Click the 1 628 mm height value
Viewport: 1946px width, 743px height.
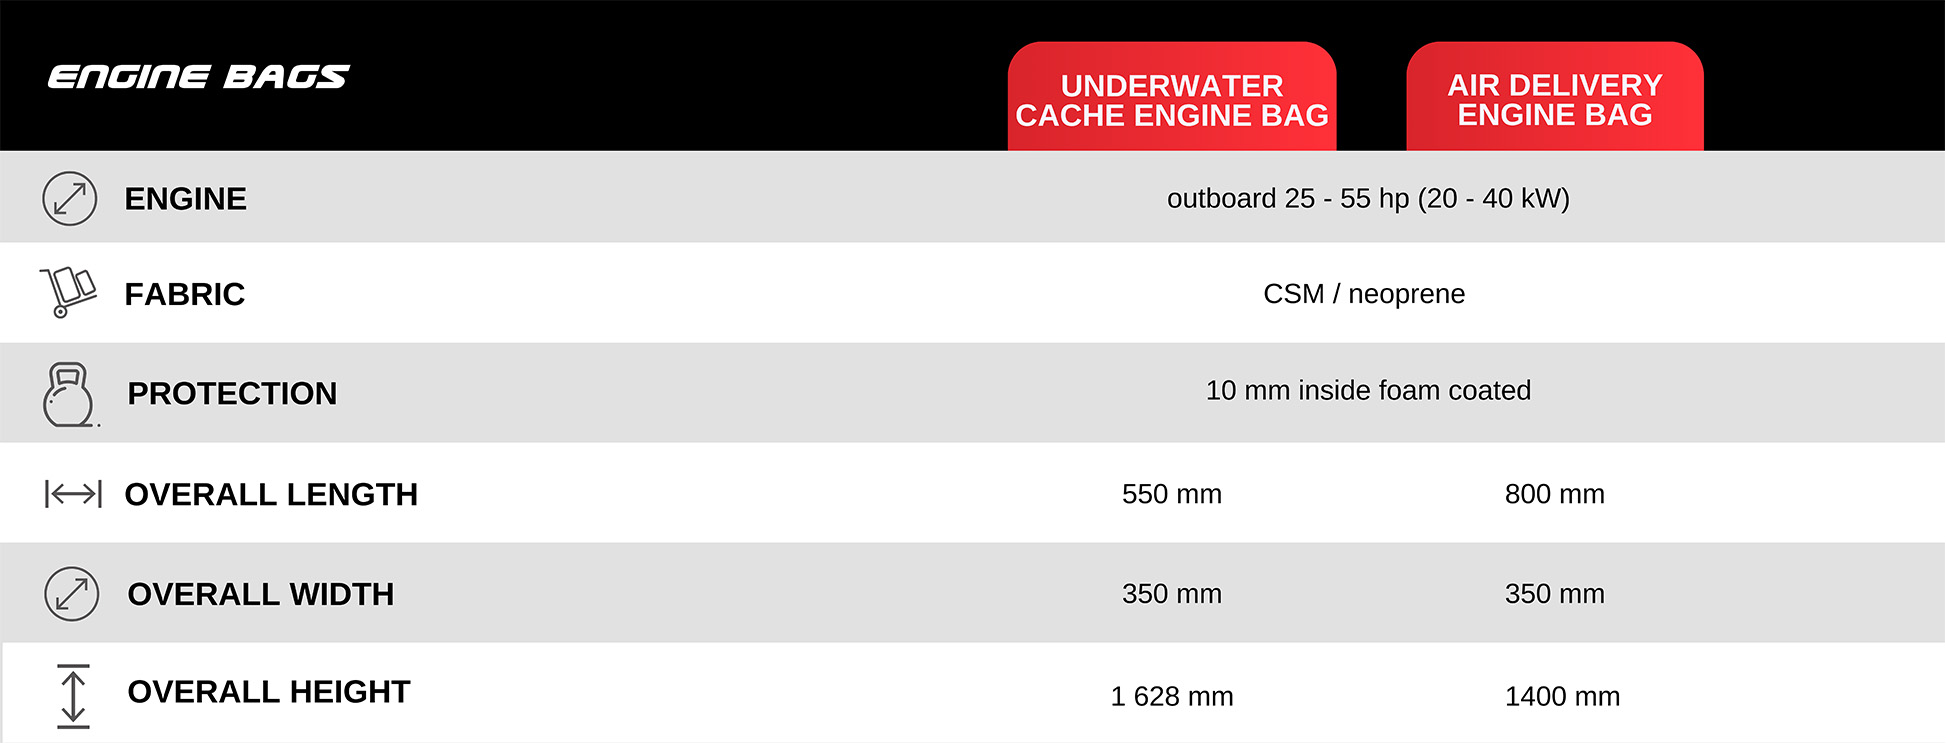(1172, 696)
